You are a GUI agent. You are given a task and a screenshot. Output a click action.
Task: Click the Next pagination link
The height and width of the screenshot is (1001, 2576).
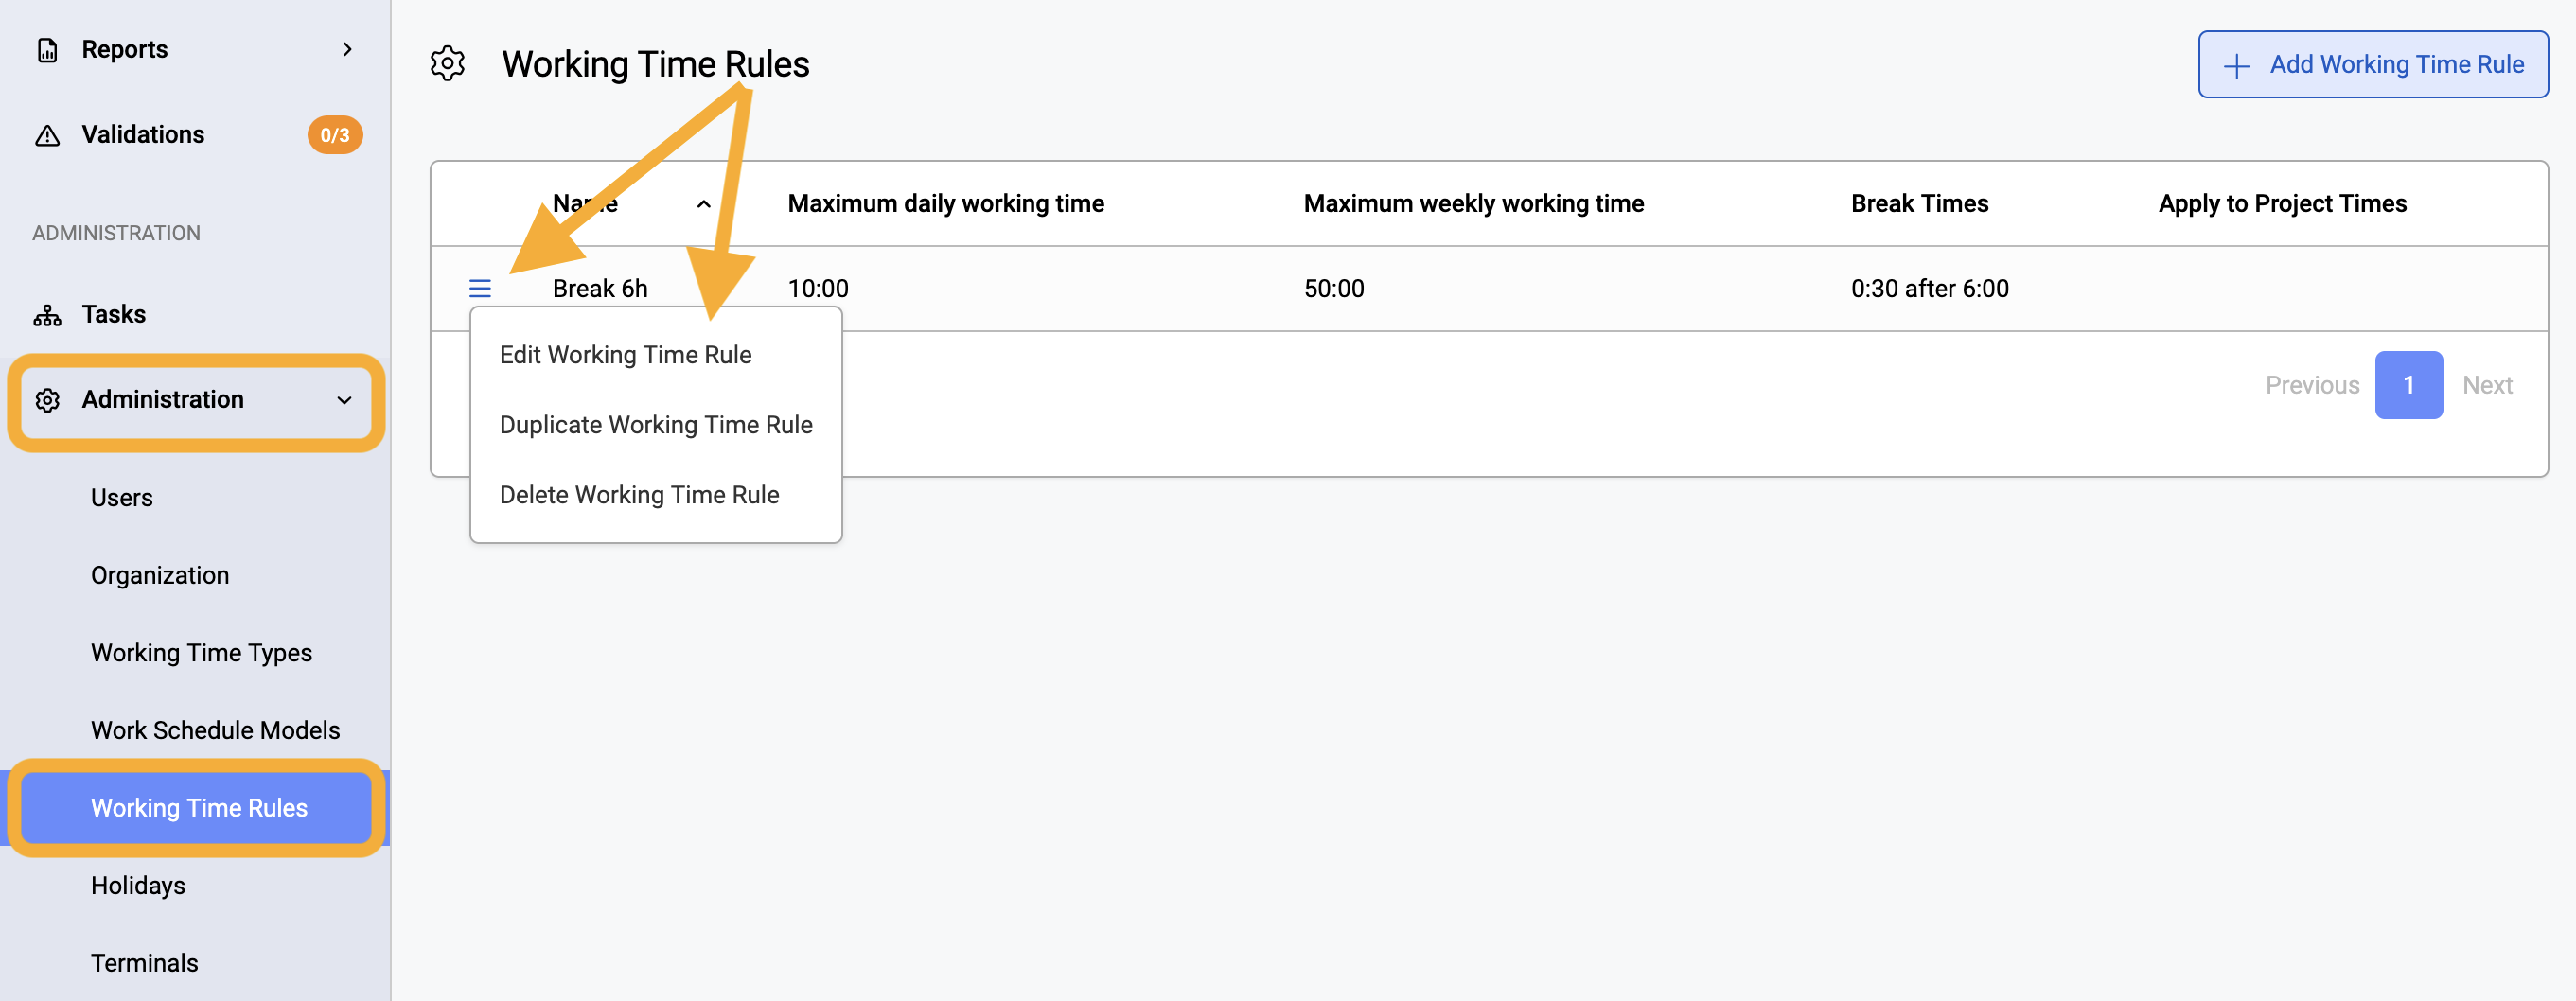coord(2487,385)
